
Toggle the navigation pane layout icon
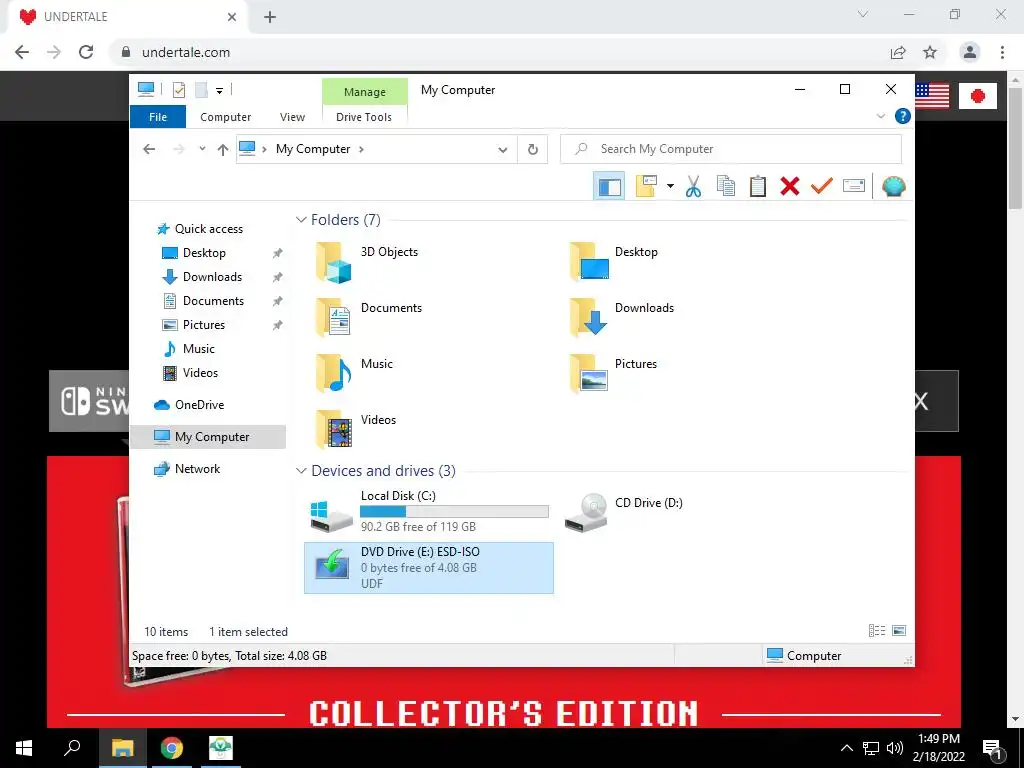(609, 187)
